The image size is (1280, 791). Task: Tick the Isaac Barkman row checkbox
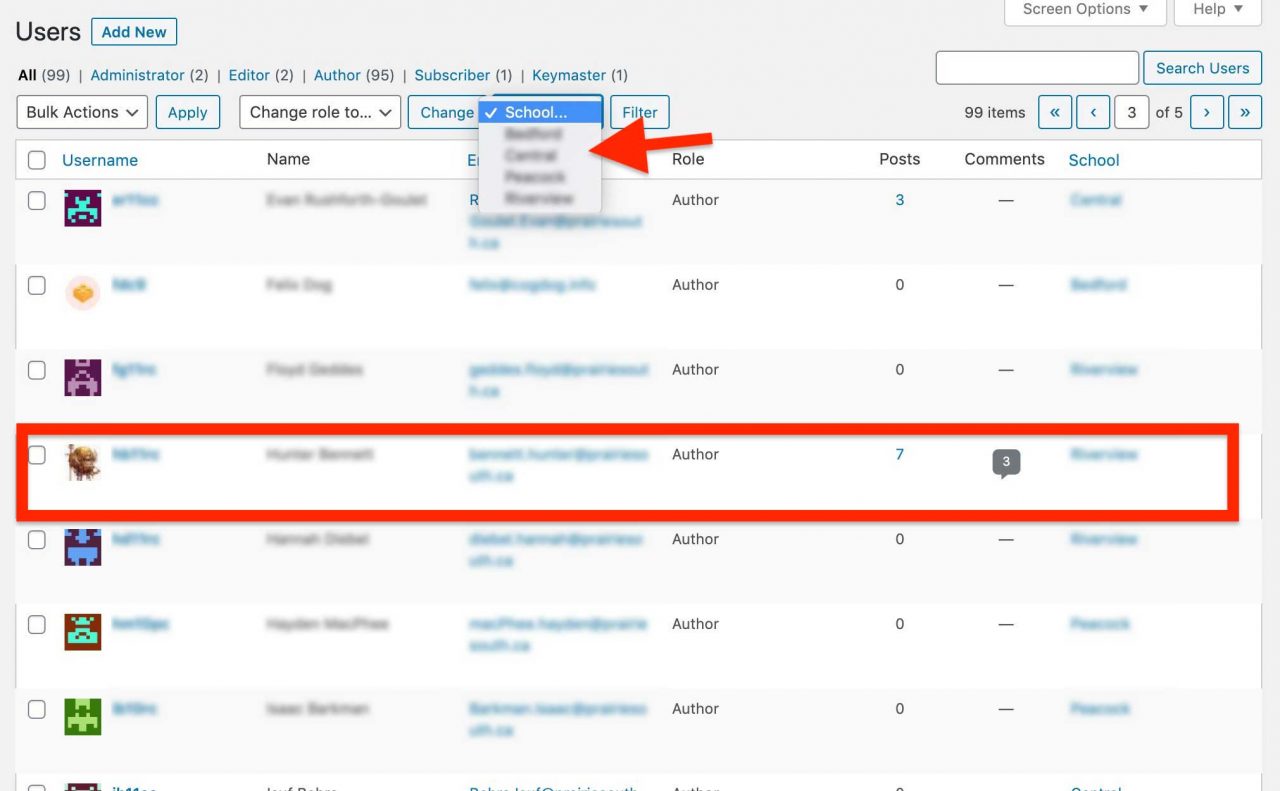pos(37,709)
